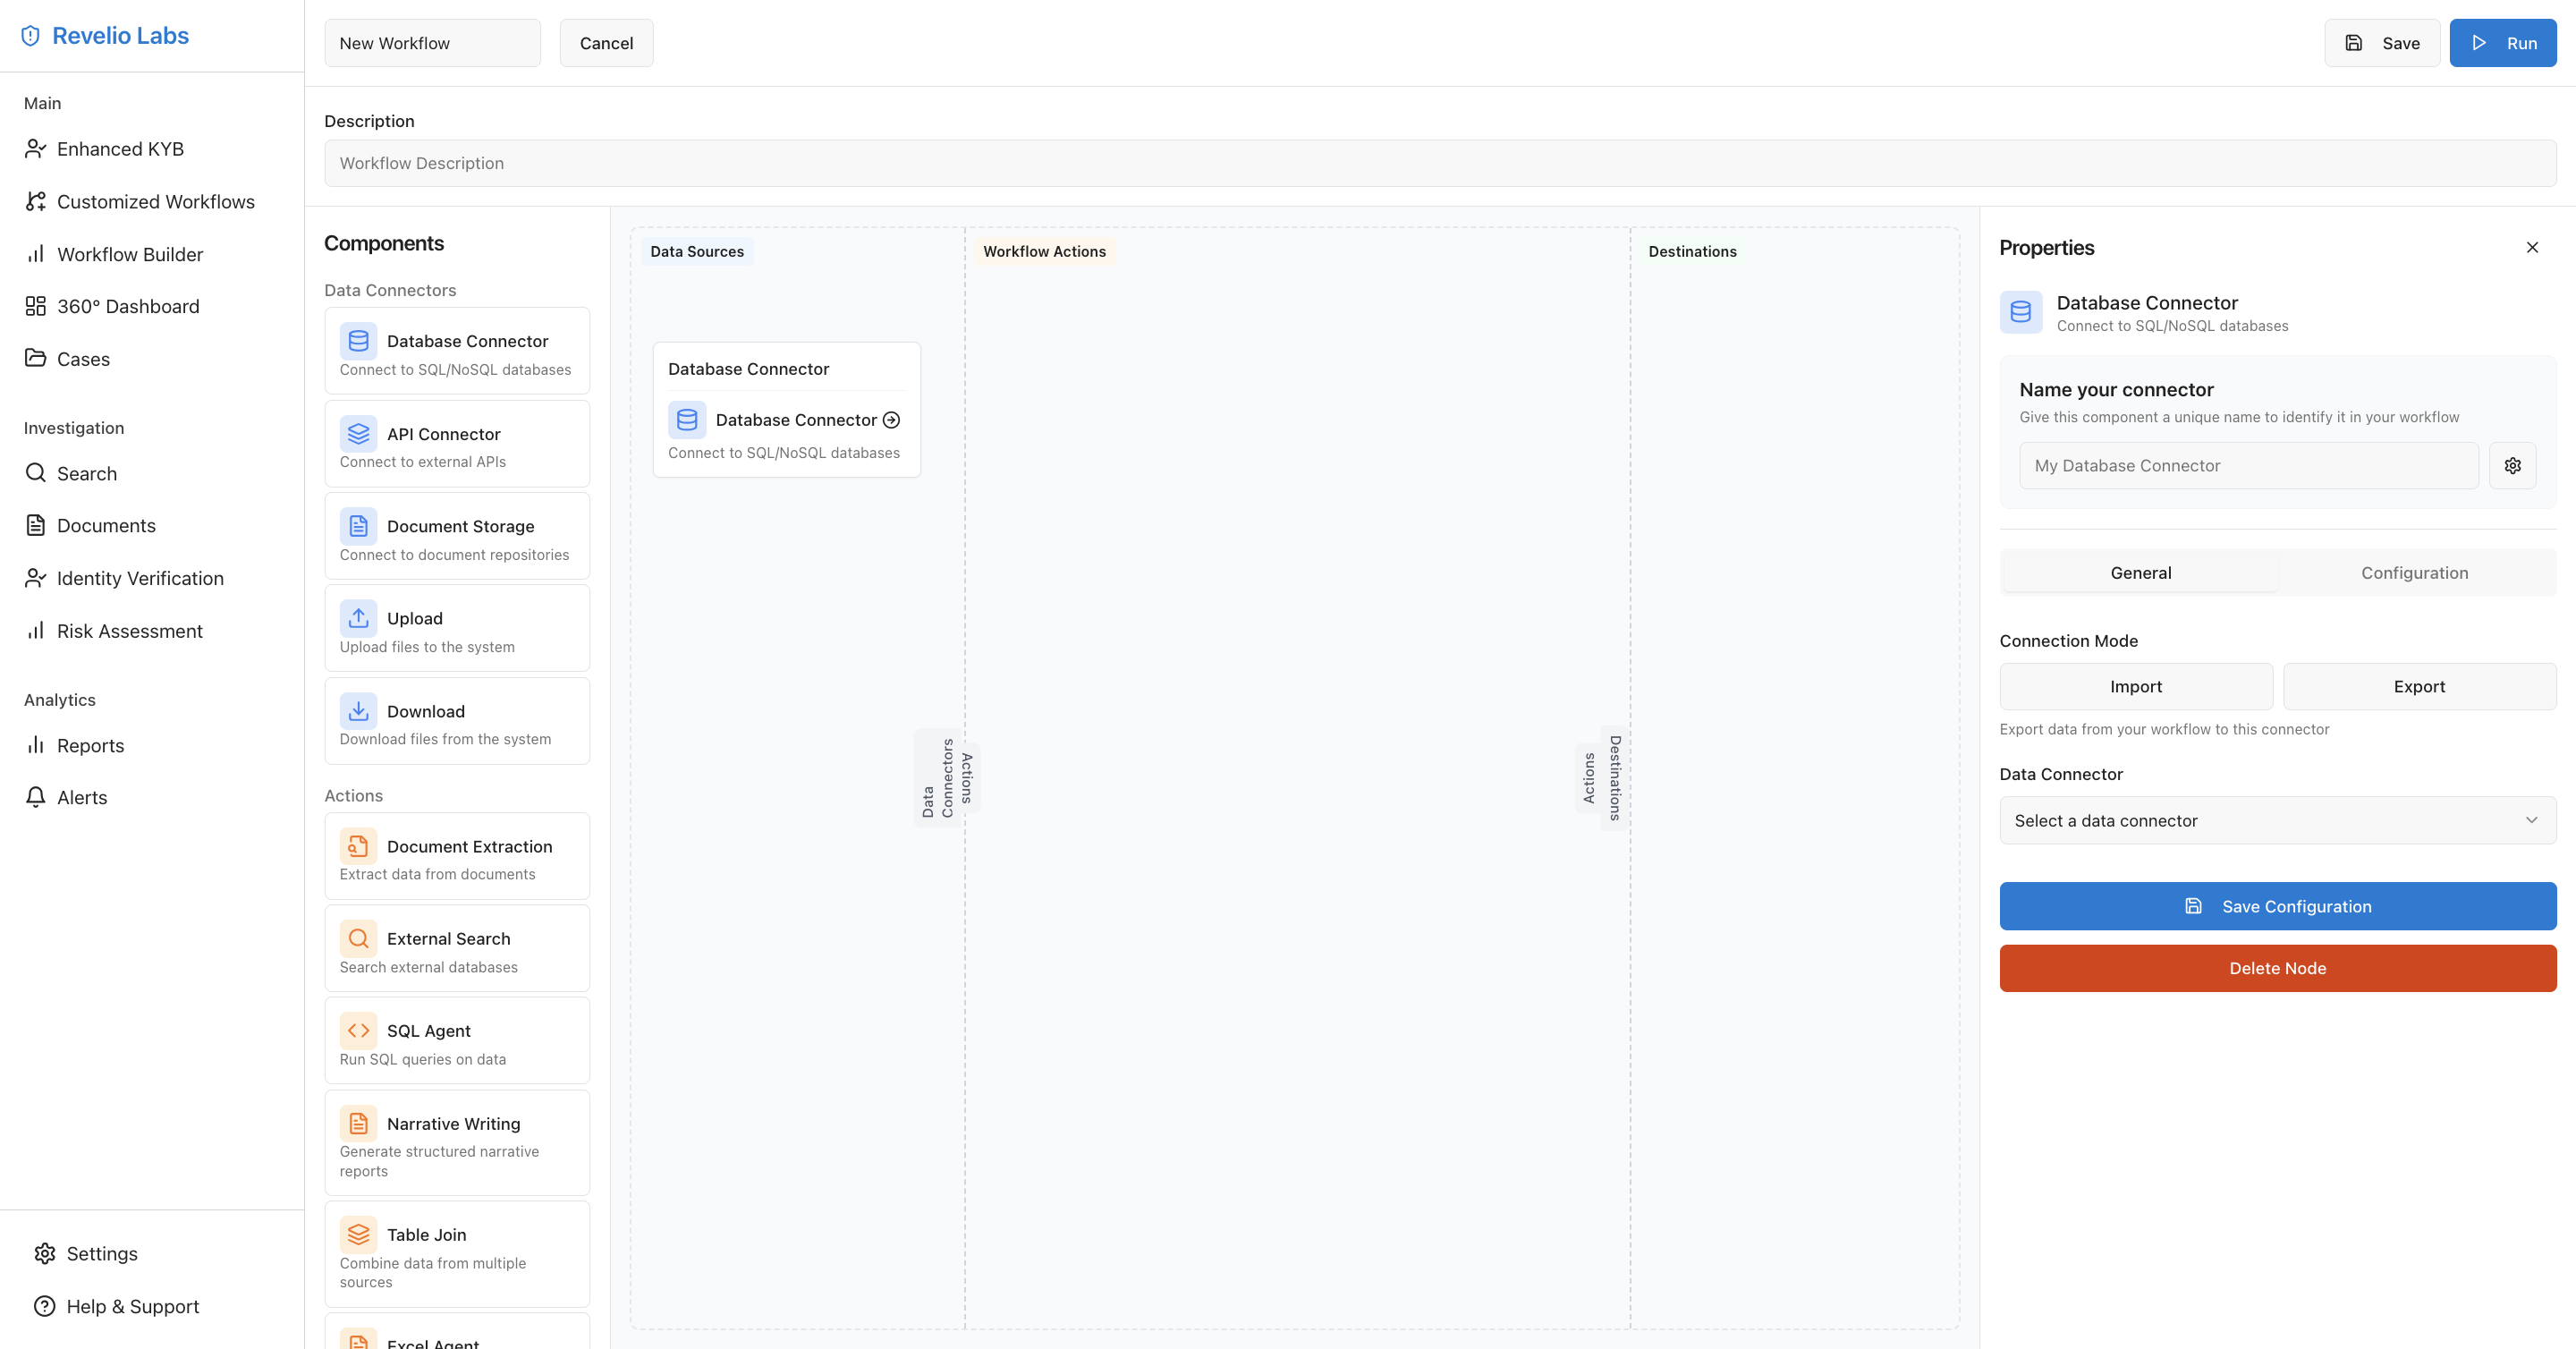
Task: Click the Delete Node button
Action: (x=2277, y=968)
